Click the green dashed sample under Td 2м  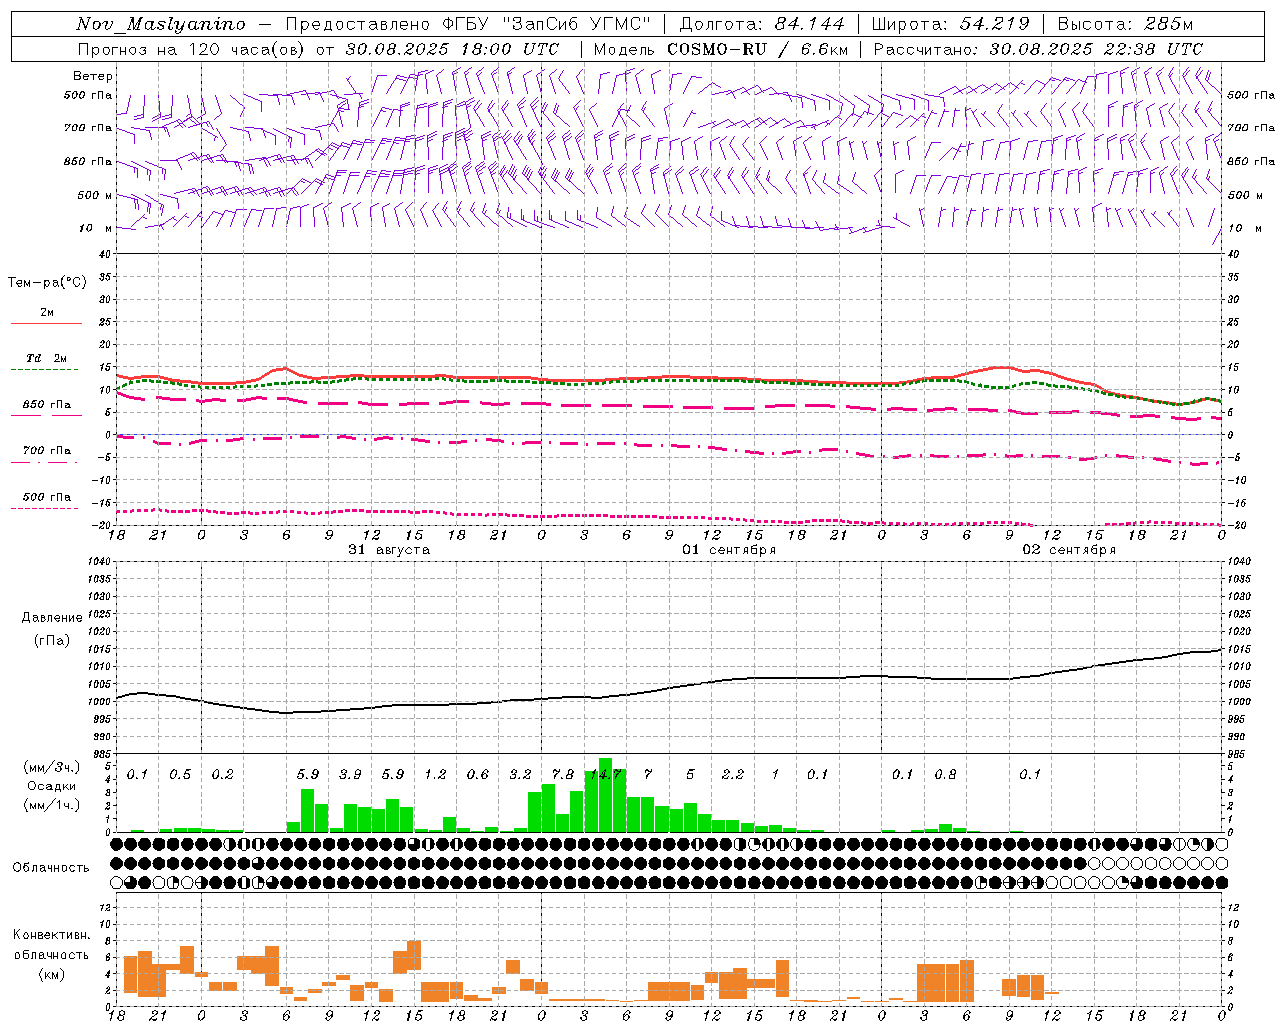coord(44,370)
